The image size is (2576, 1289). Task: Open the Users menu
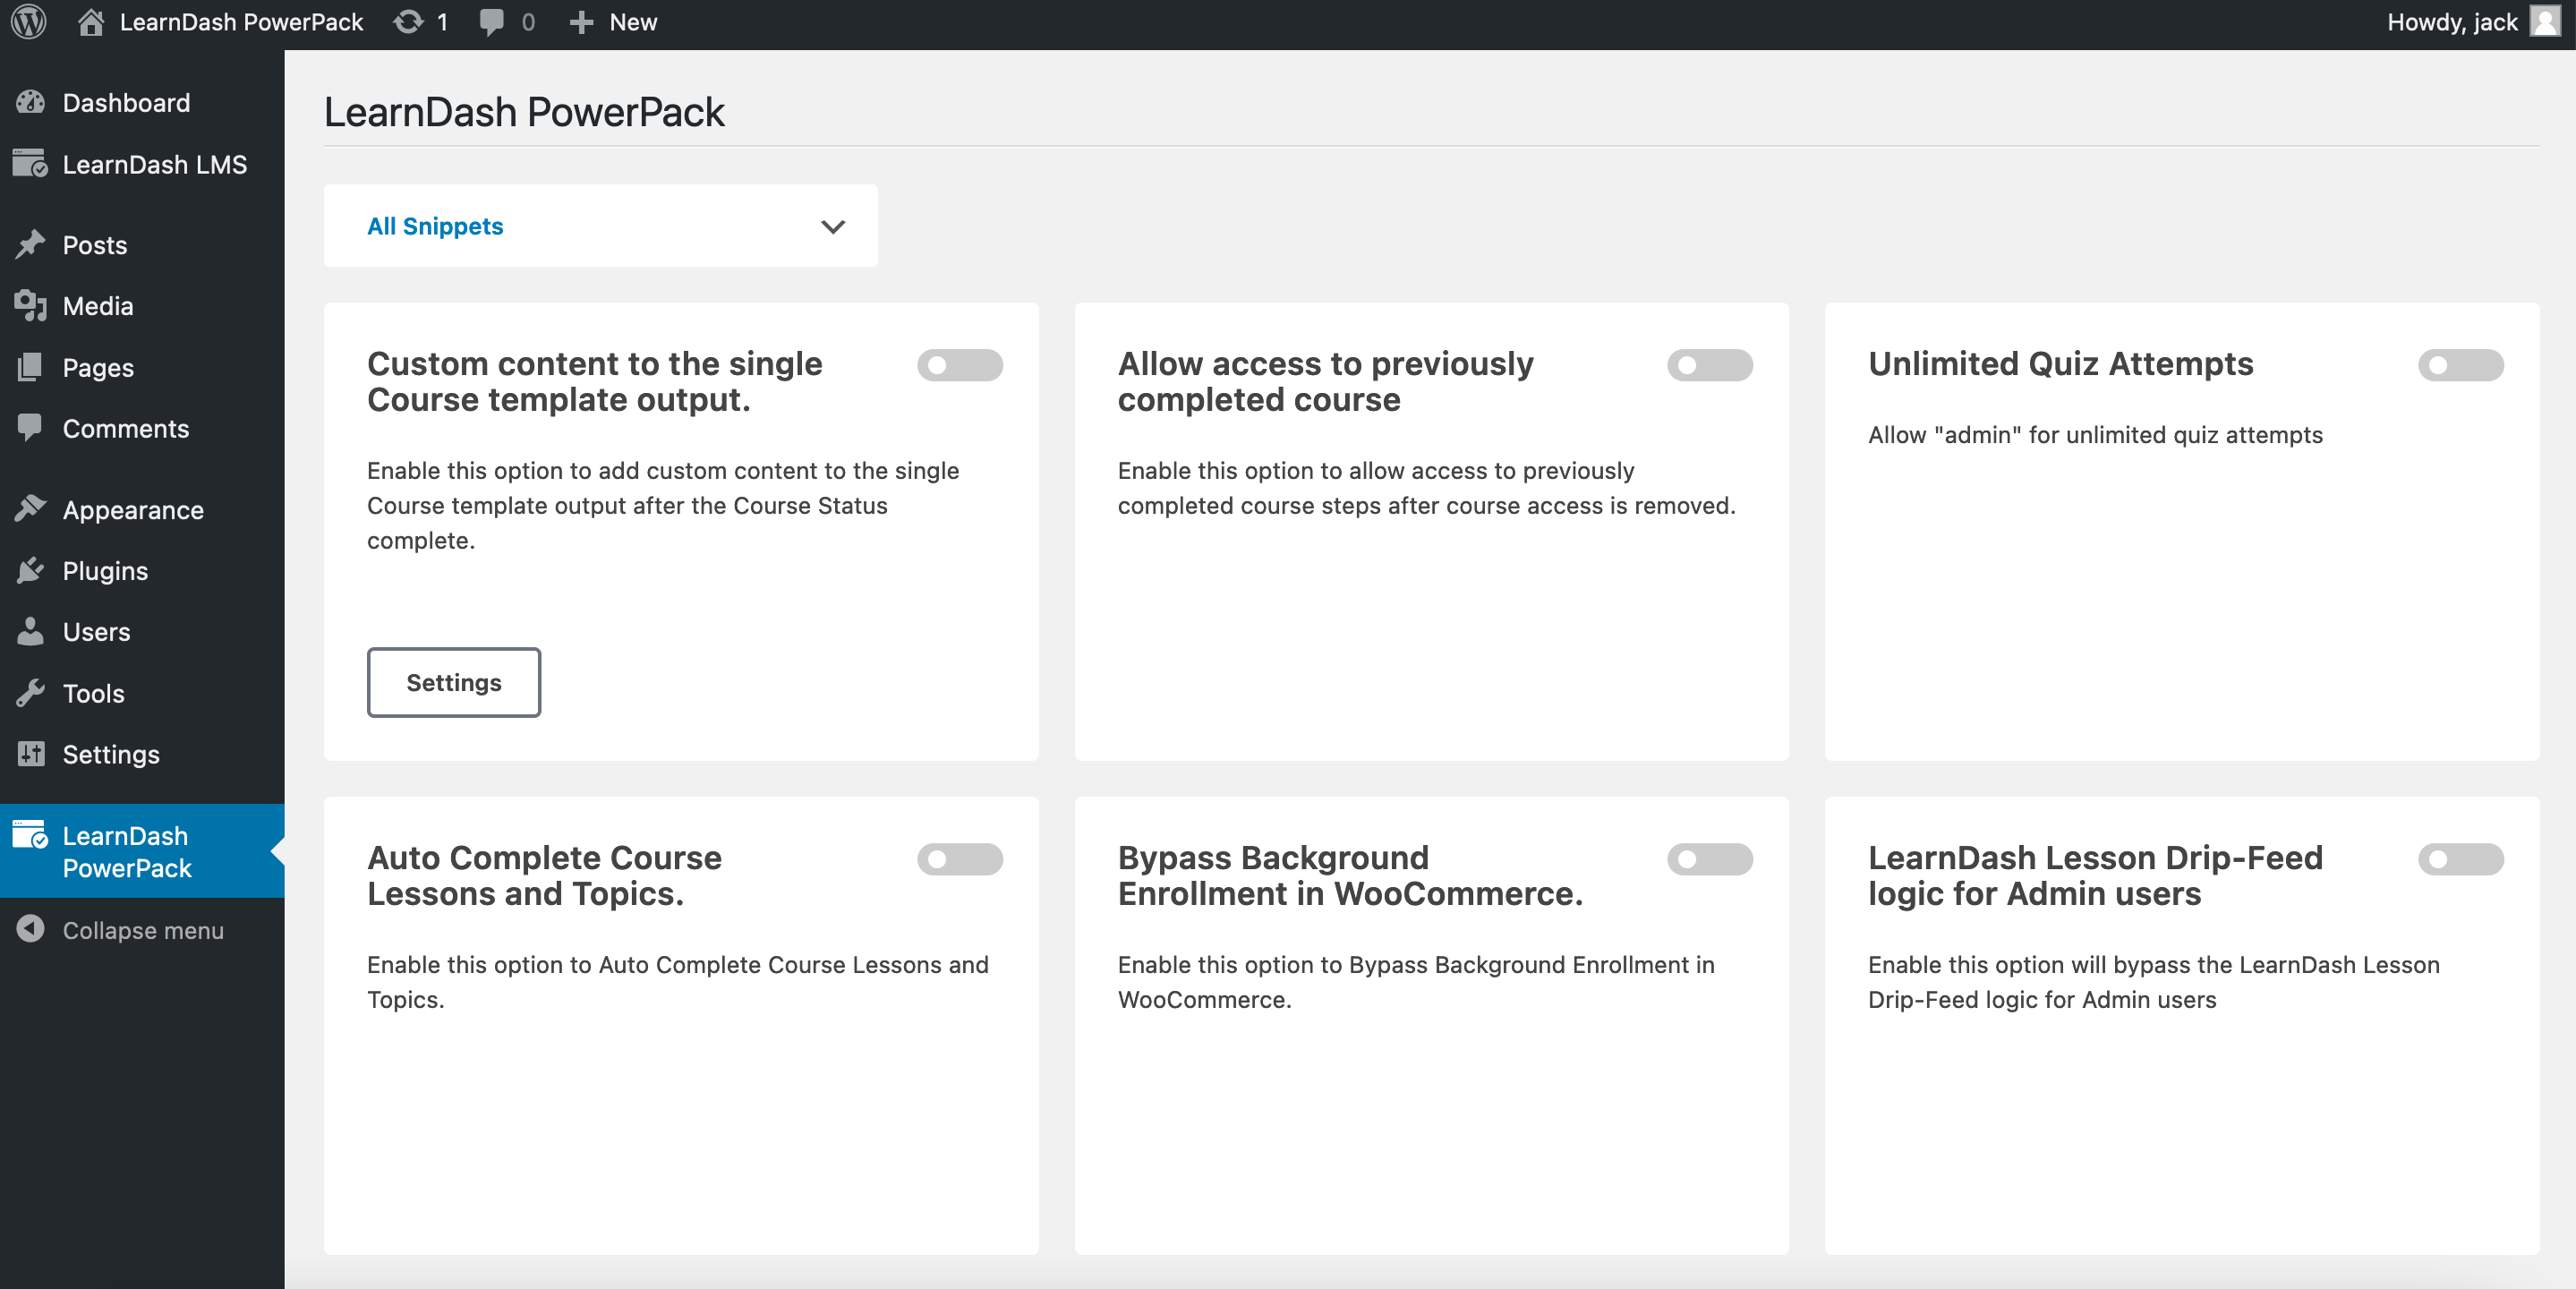click(x=142, y=631)
